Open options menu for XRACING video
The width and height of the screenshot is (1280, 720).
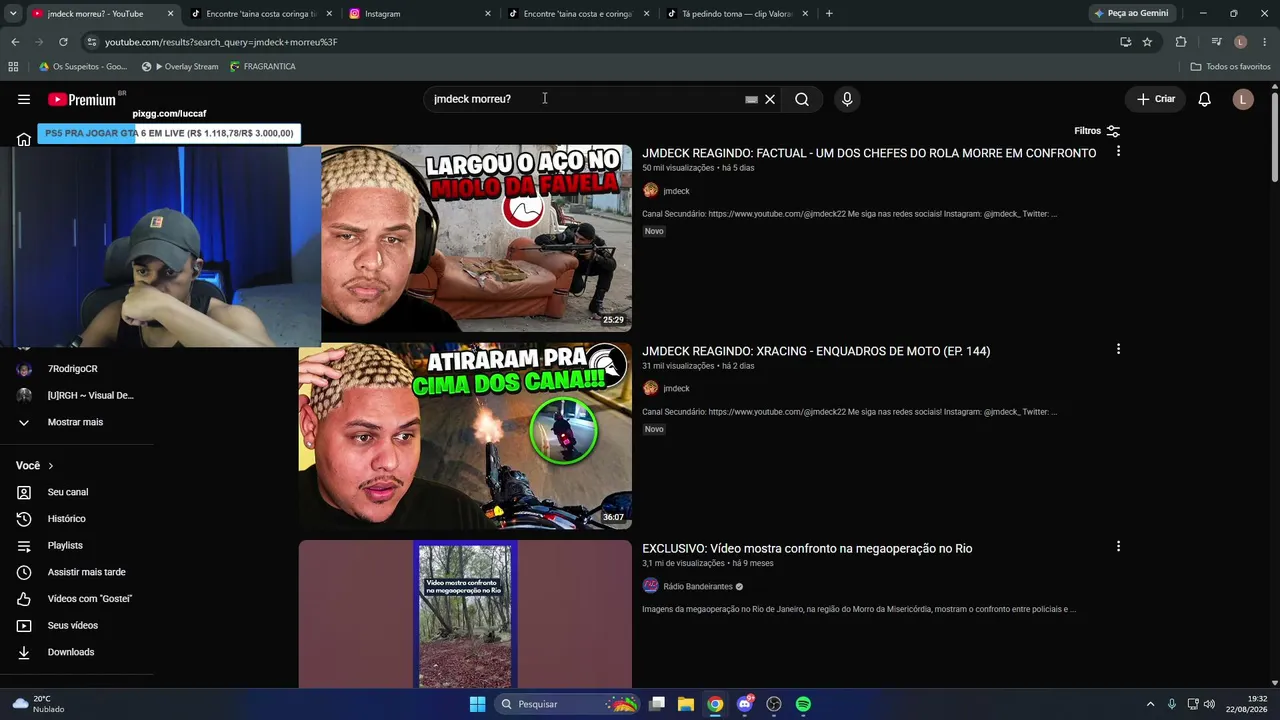1118,349
